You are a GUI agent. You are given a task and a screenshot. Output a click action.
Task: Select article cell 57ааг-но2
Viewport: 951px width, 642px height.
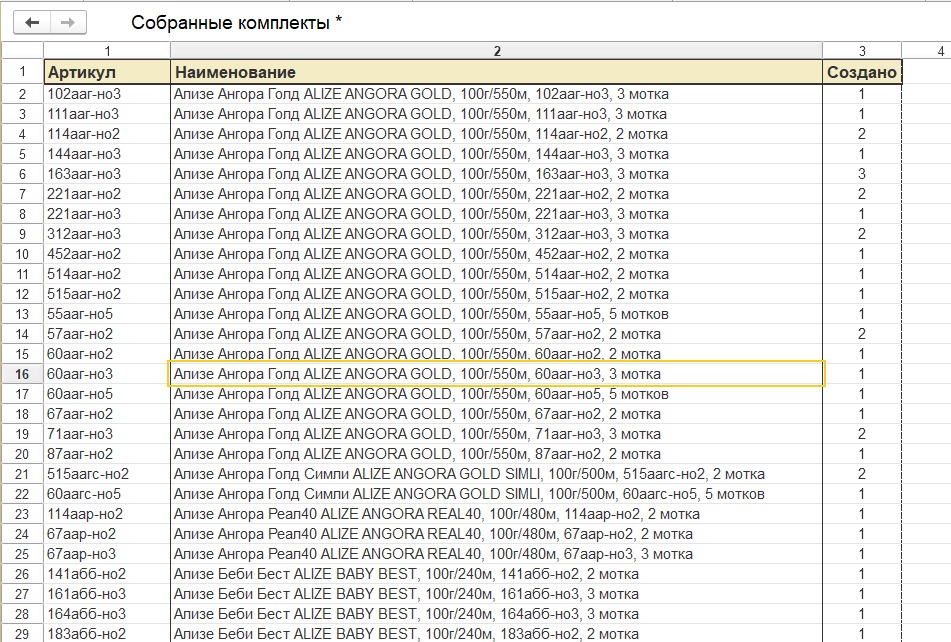point(107,334)
